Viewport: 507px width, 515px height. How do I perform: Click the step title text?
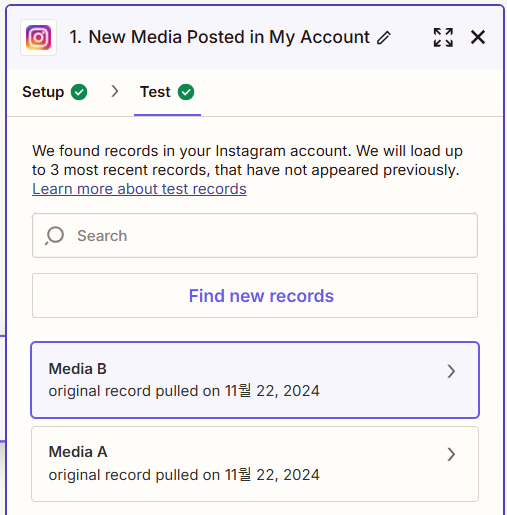[219, 37]
